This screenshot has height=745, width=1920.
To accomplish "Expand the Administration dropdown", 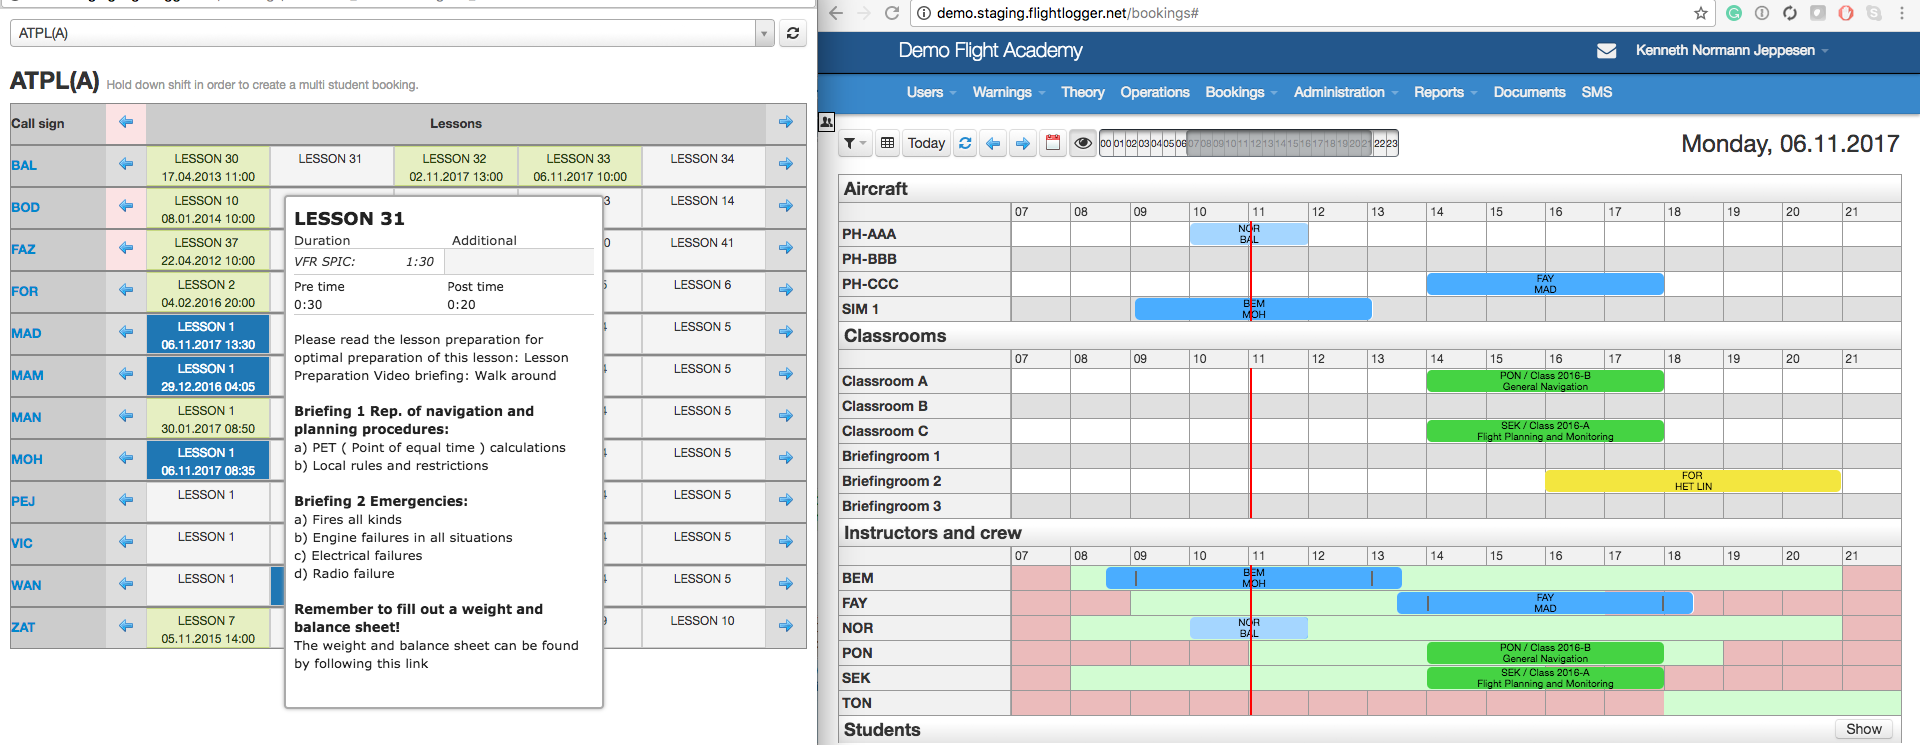I will [1345, 92].
